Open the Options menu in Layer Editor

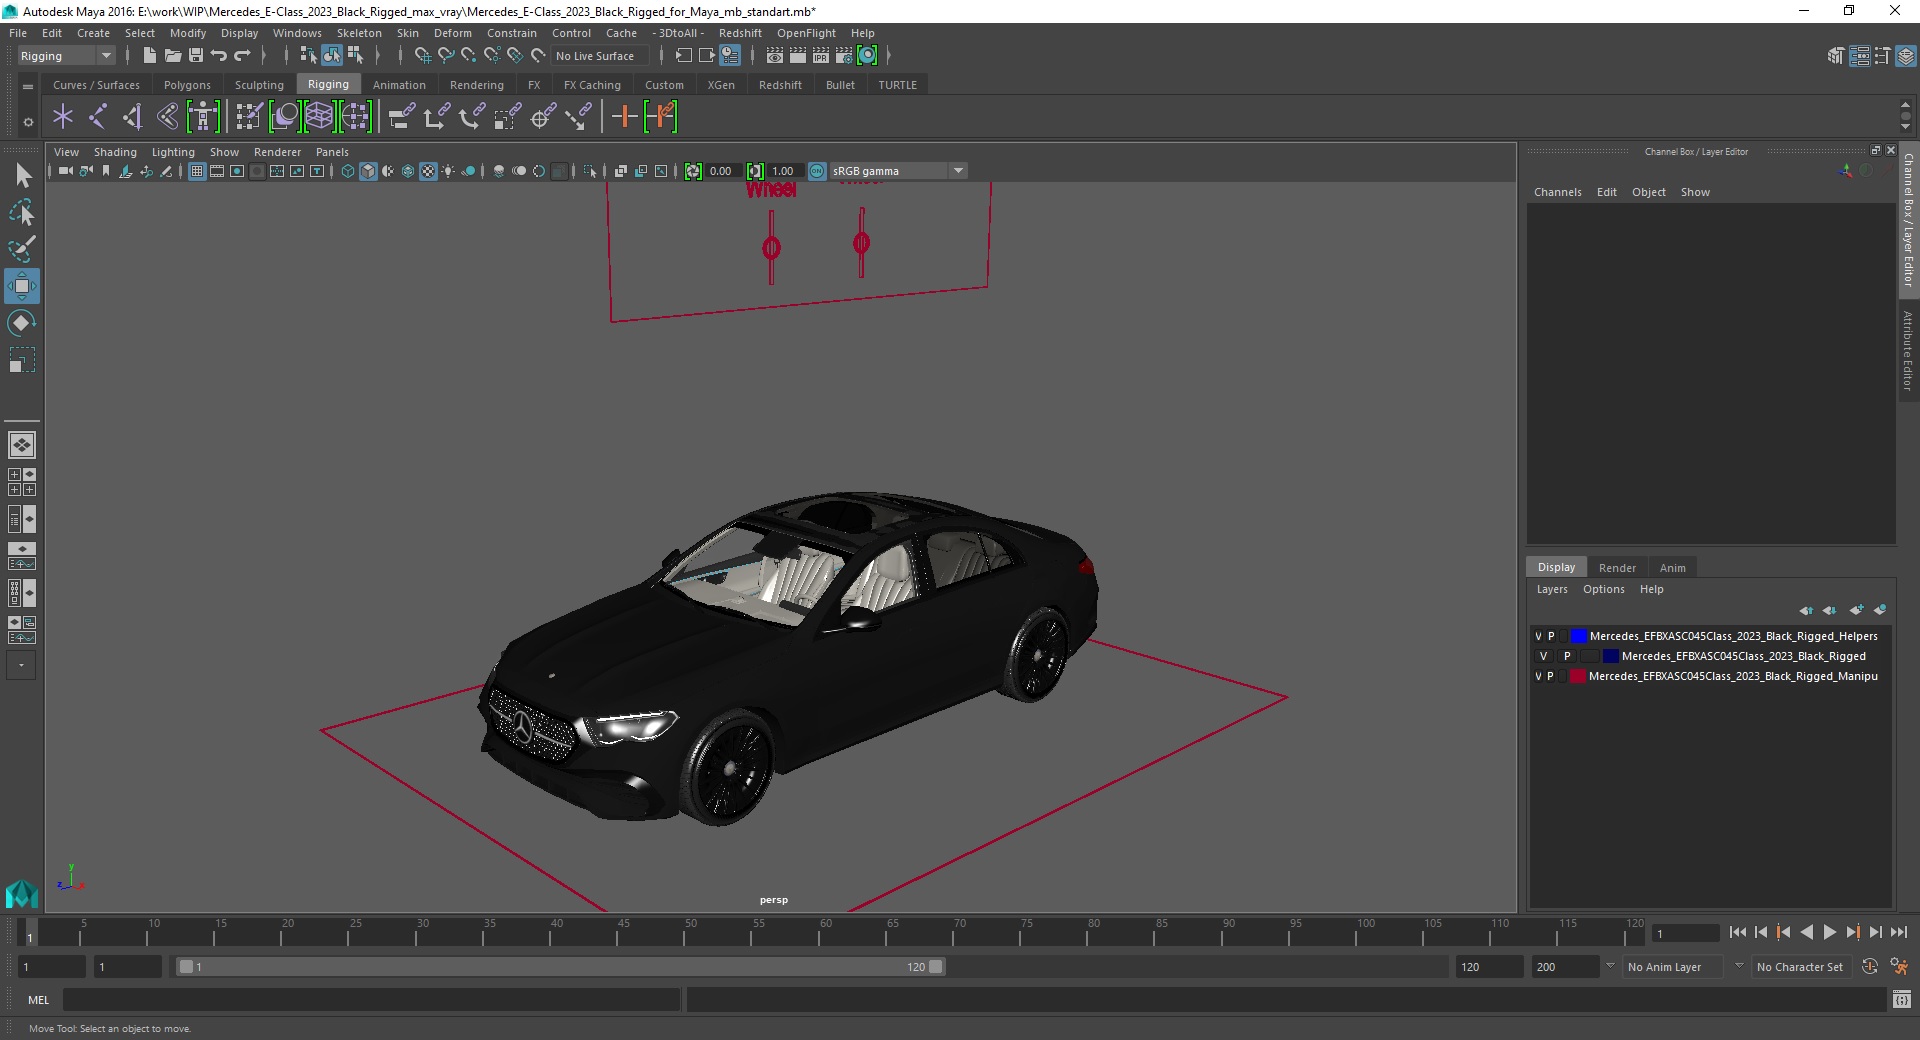1603,589
